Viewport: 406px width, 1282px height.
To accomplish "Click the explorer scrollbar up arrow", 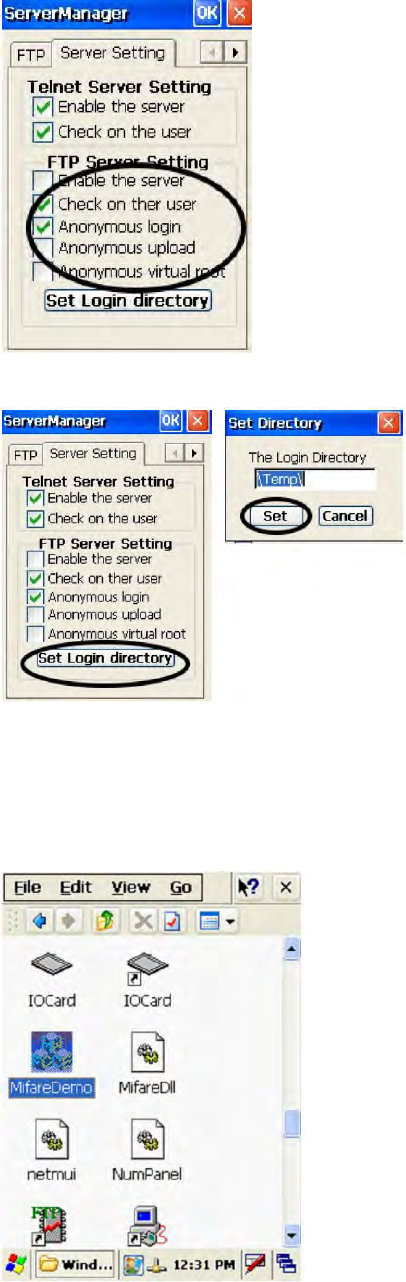I will pos(292,950).
